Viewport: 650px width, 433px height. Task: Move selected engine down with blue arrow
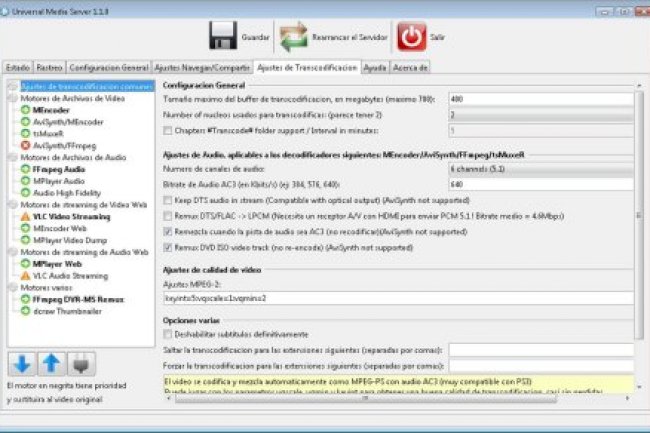click(x=22, y=364)
